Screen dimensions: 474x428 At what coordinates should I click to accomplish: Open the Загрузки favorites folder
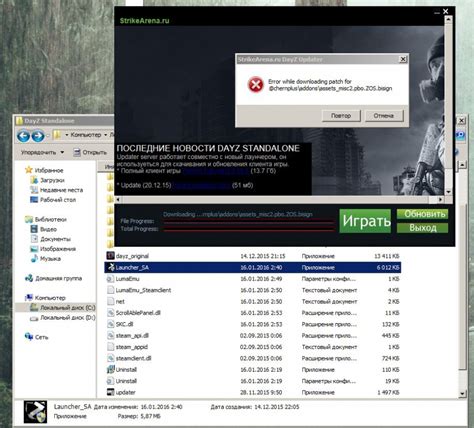(48, 180)
